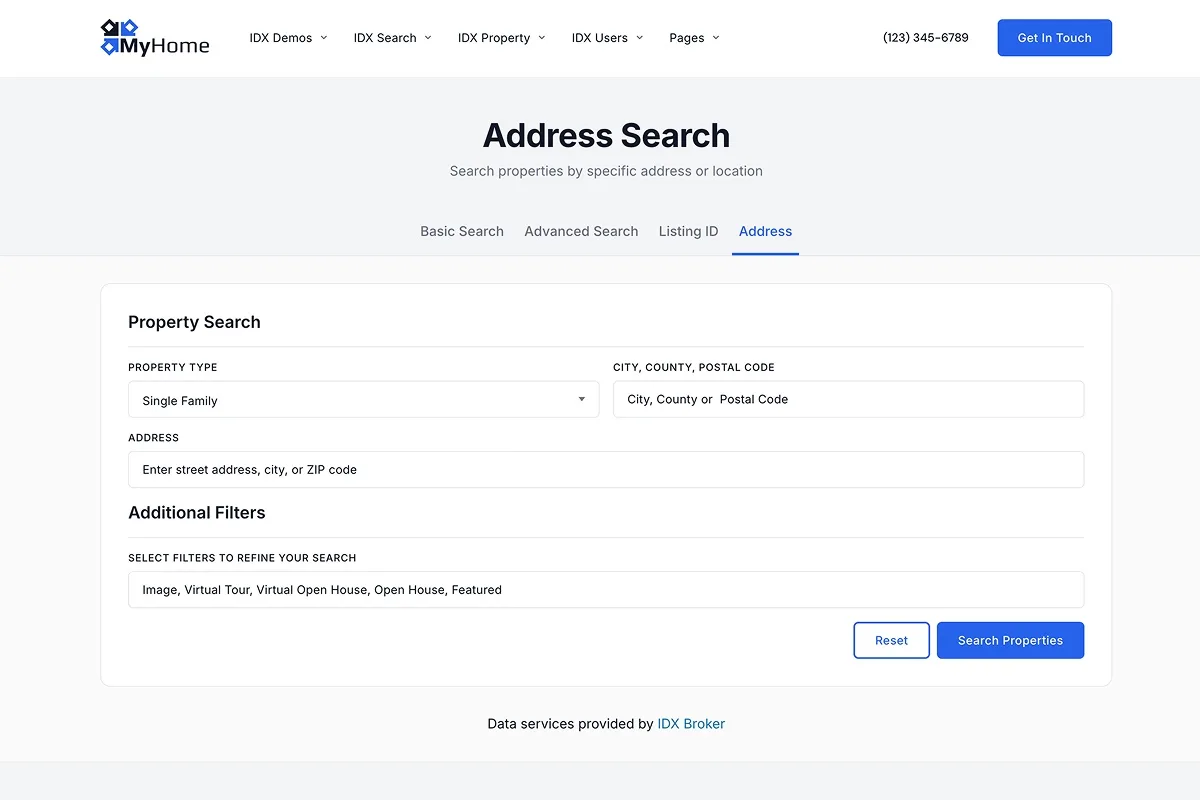Open the IDX Property menu
The height and width of the screenshot is (800, 1200).
pyautogui.click(x=502, y=38)
